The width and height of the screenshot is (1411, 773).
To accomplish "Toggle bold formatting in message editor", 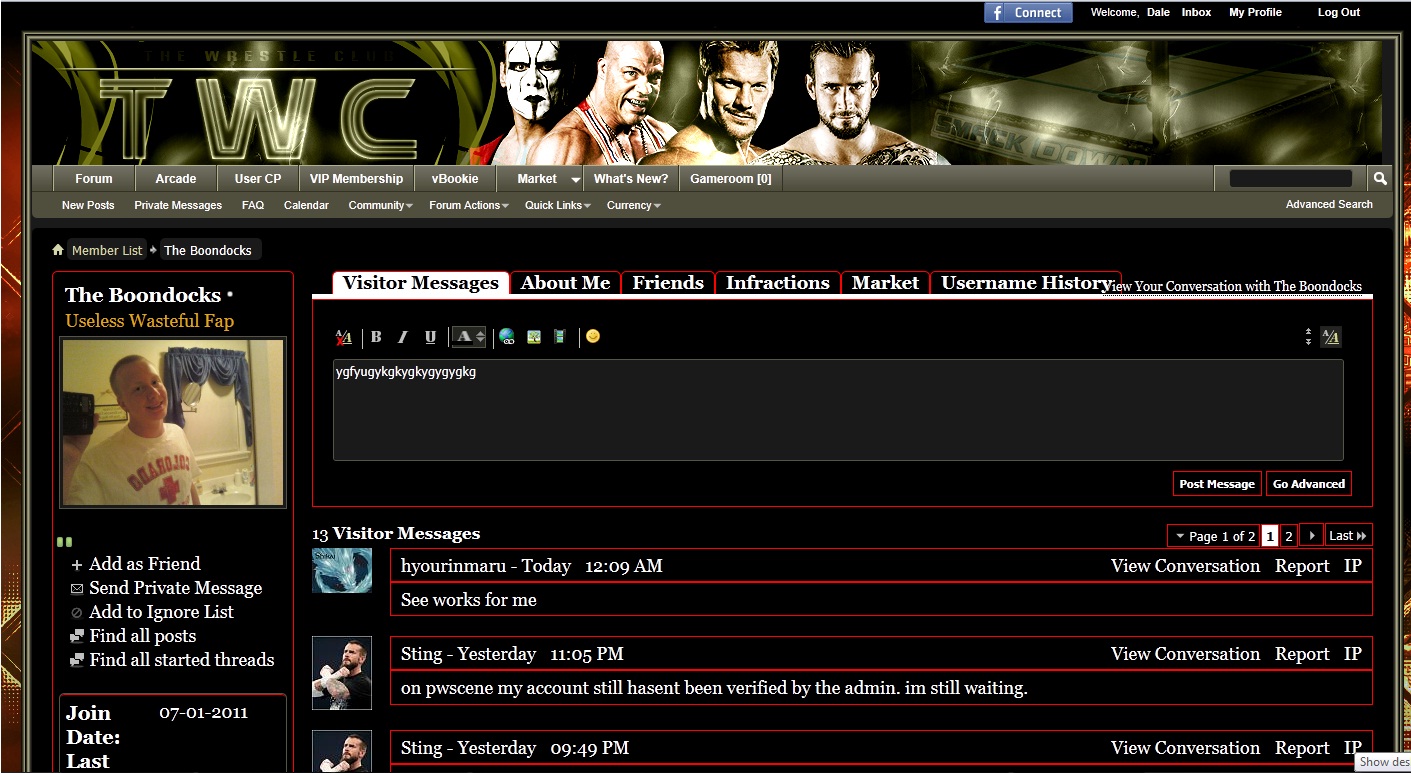I will click(376, 337).
